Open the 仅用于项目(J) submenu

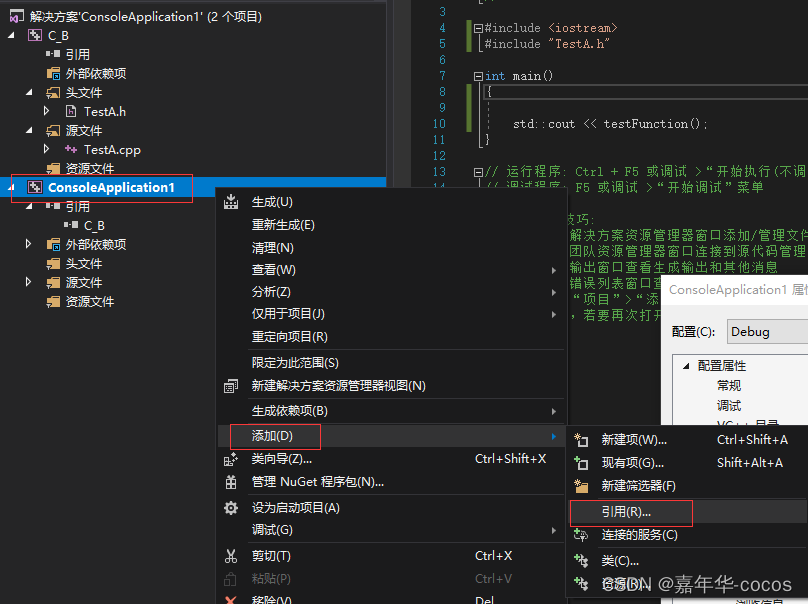[x=391, y=314]
